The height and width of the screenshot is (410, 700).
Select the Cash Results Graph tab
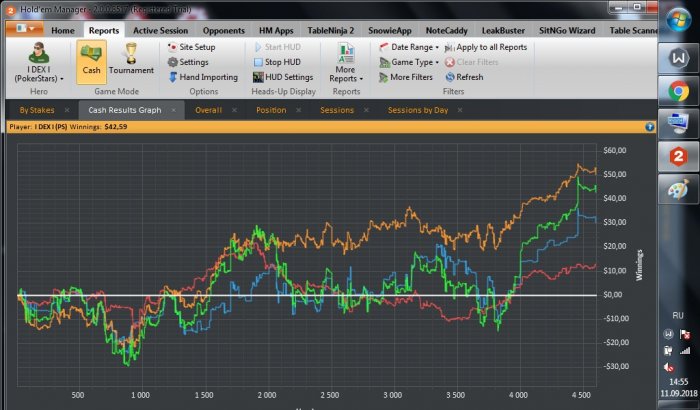pos(125,110)
